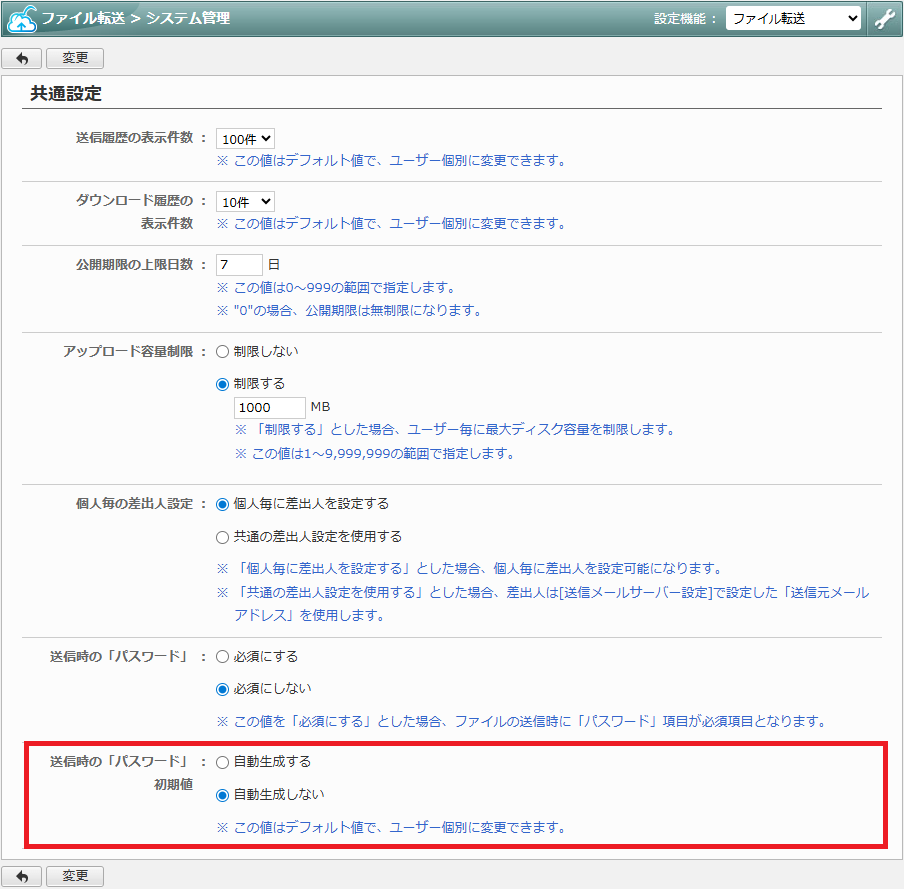
Task: Click the top back arrow button
Action: click(x=22, y=59)
